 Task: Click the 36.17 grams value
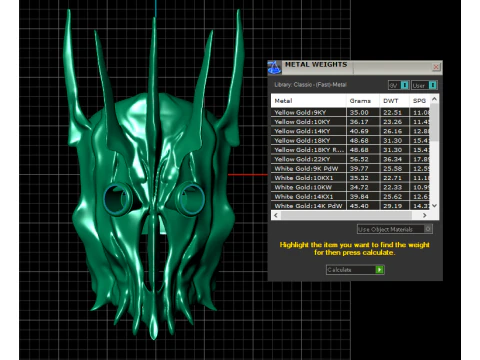coord(359,122)
